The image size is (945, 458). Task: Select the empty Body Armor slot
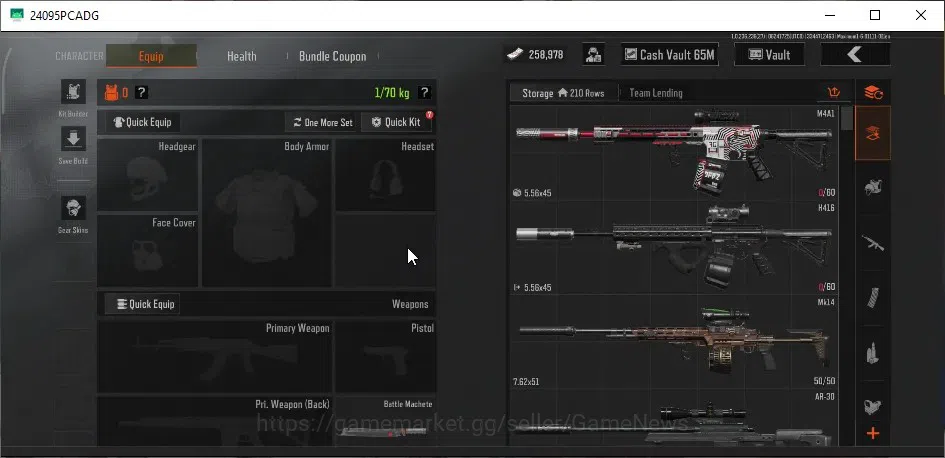point(266,213)
